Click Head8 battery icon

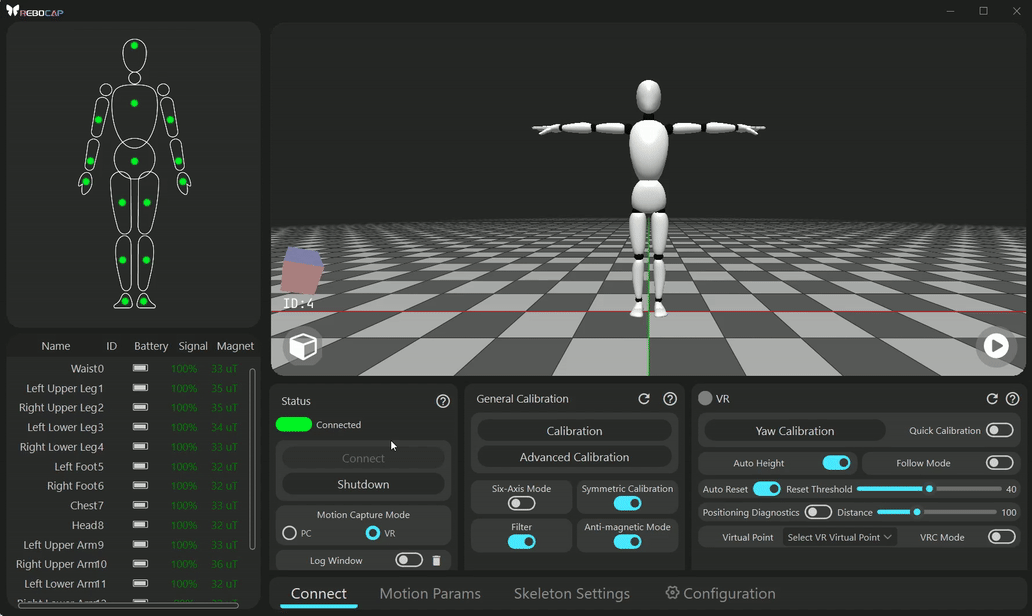click(x=140, y=525)
